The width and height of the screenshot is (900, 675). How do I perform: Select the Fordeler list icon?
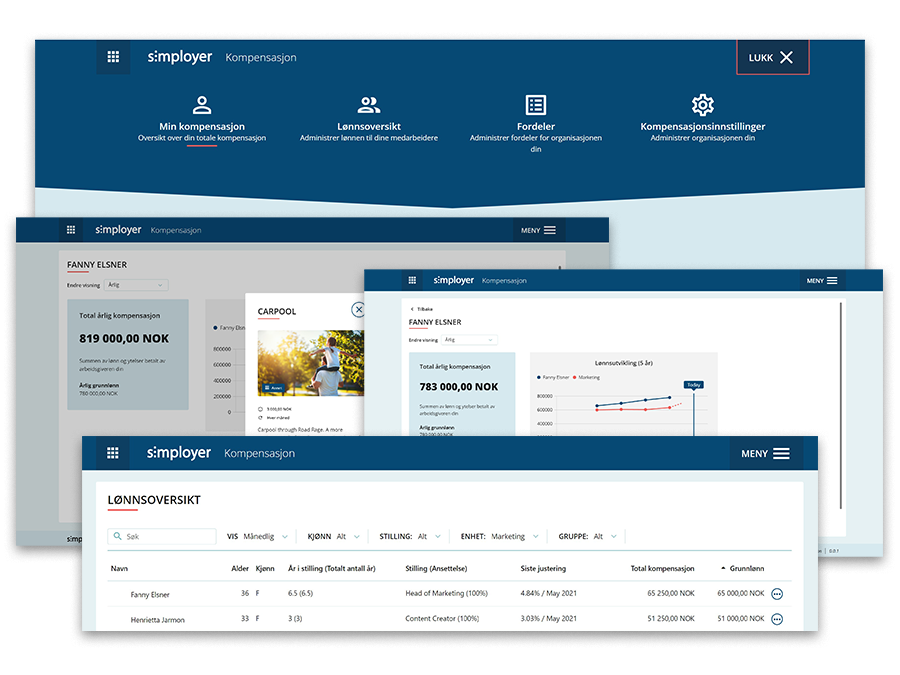536,105
